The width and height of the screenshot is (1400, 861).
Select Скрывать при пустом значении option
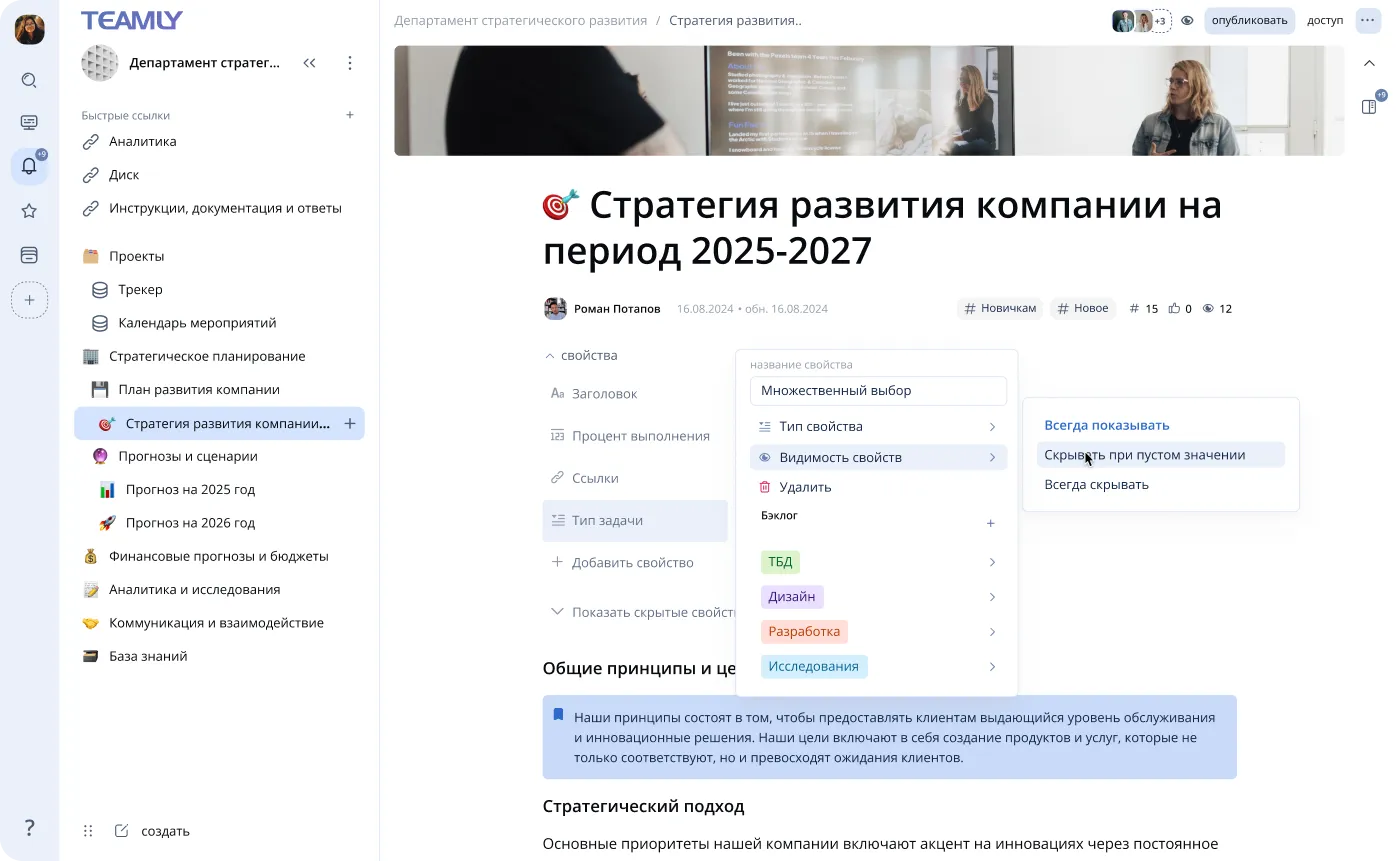click(x=1160, y=455)
